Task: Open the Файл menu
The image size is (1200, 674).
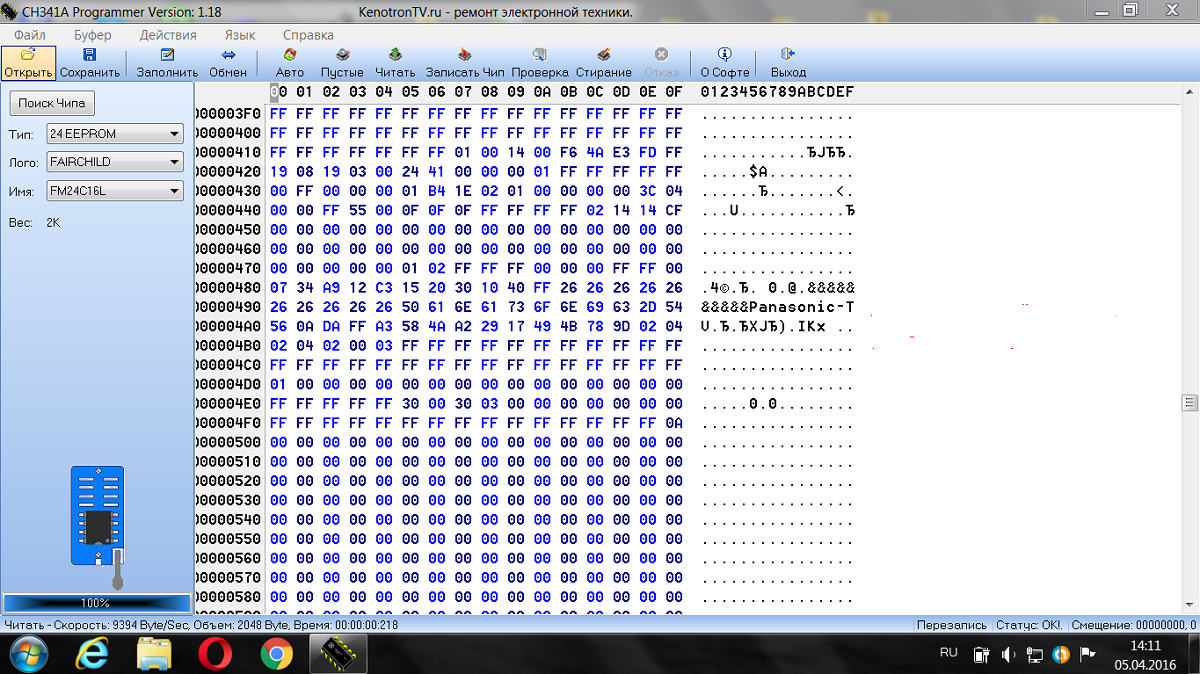Action: click(x=30, y=34)
